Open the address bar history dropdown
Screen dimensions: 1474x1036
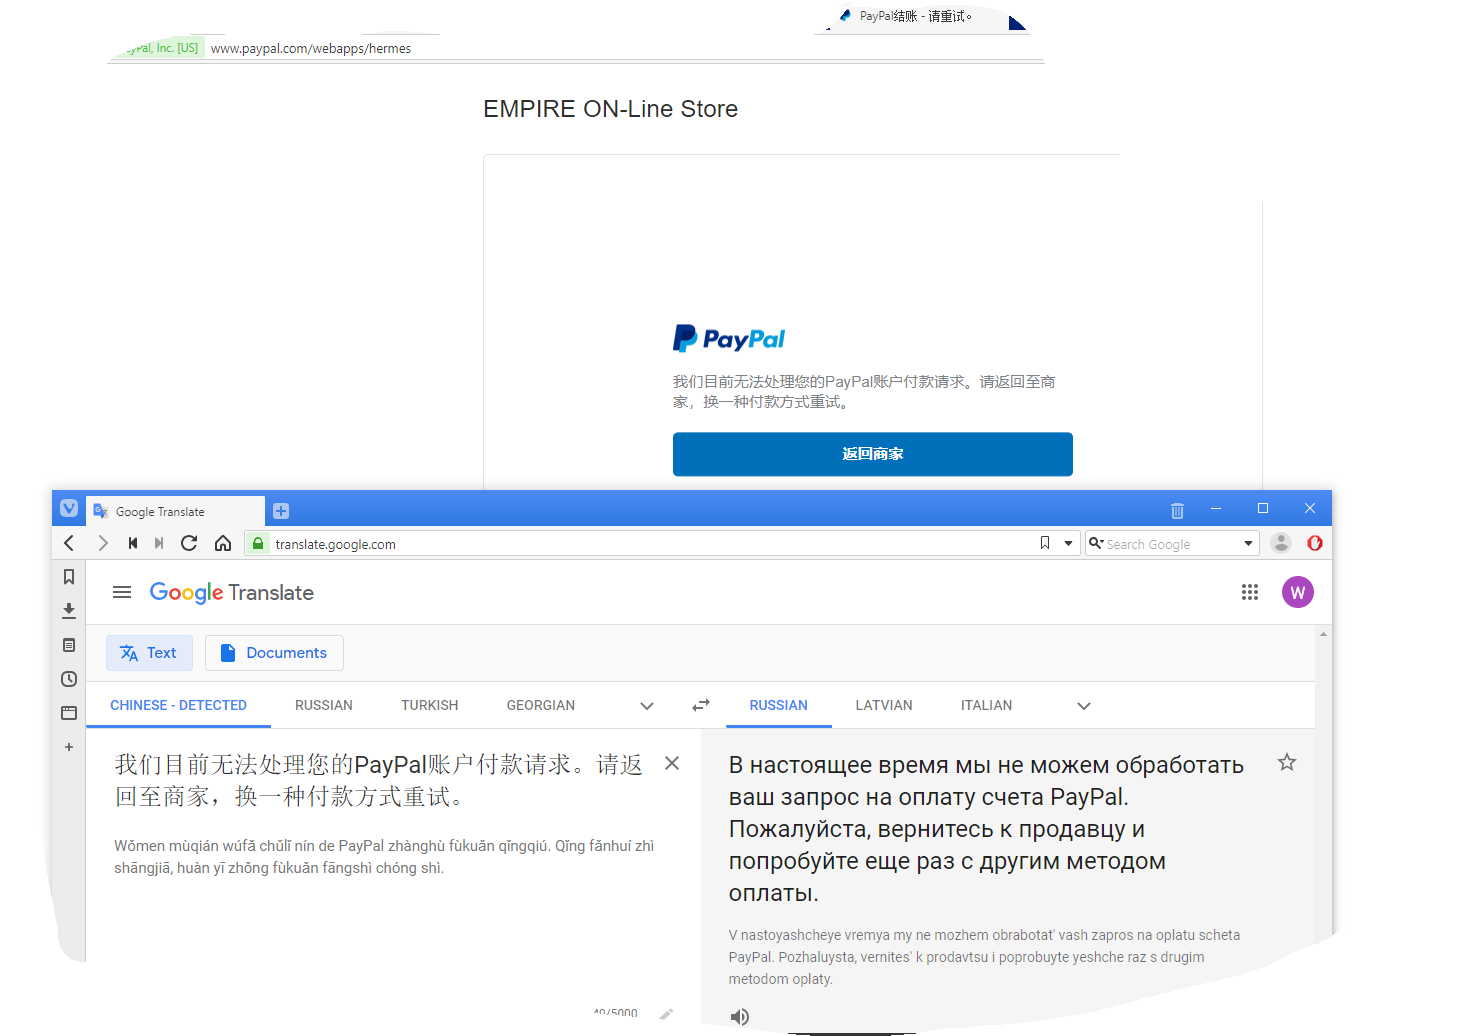coord(1068,543)
